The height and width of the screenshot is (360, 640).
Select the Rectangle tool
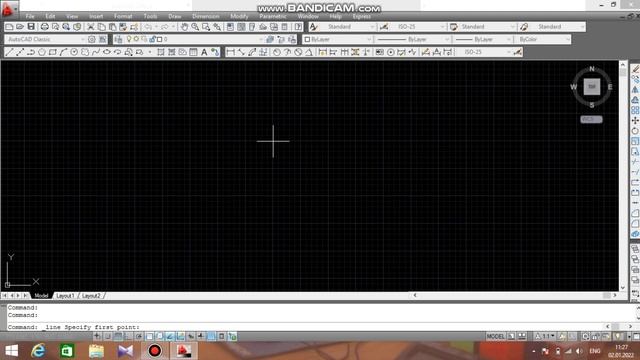coord(53,52)
